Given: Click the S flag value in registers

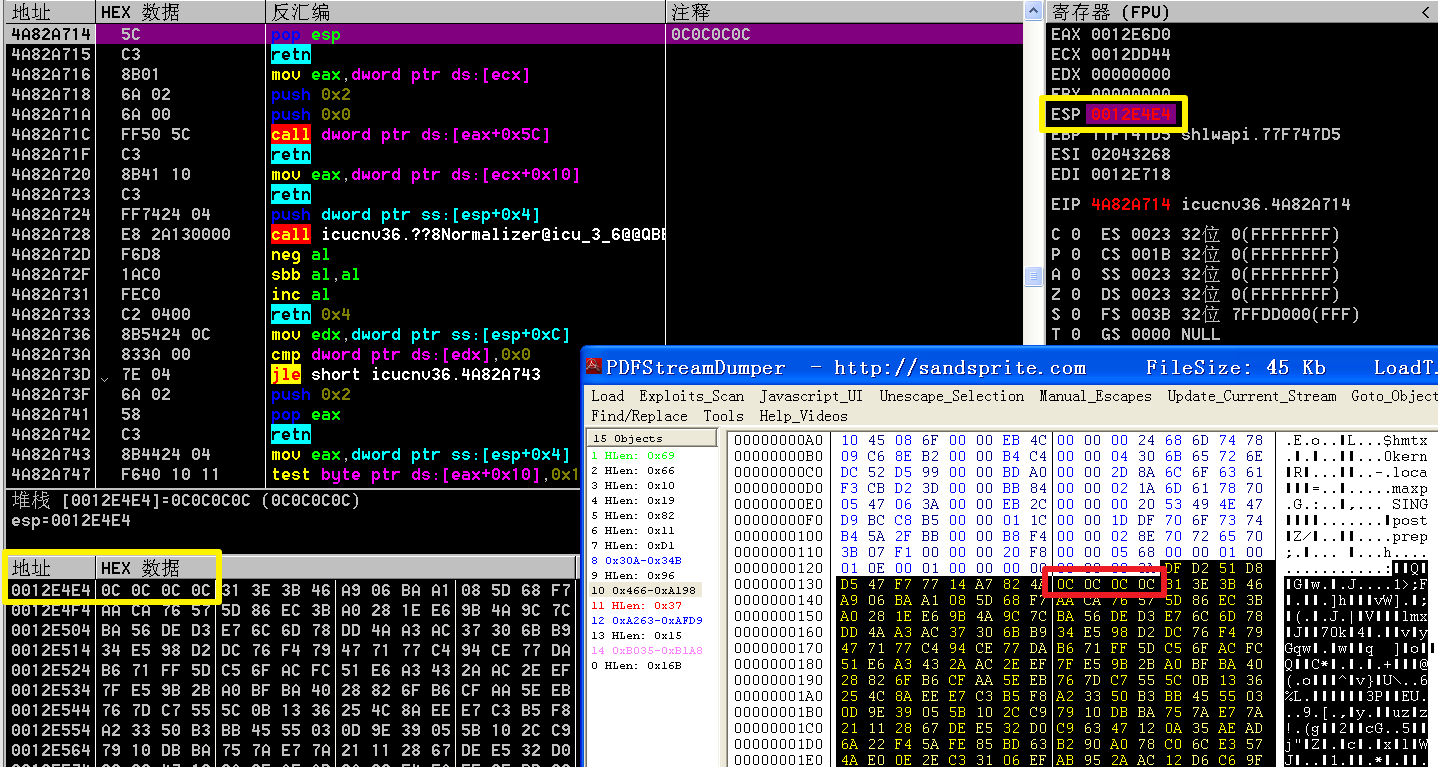Looking at the screenshot, I should [1075, 314].
